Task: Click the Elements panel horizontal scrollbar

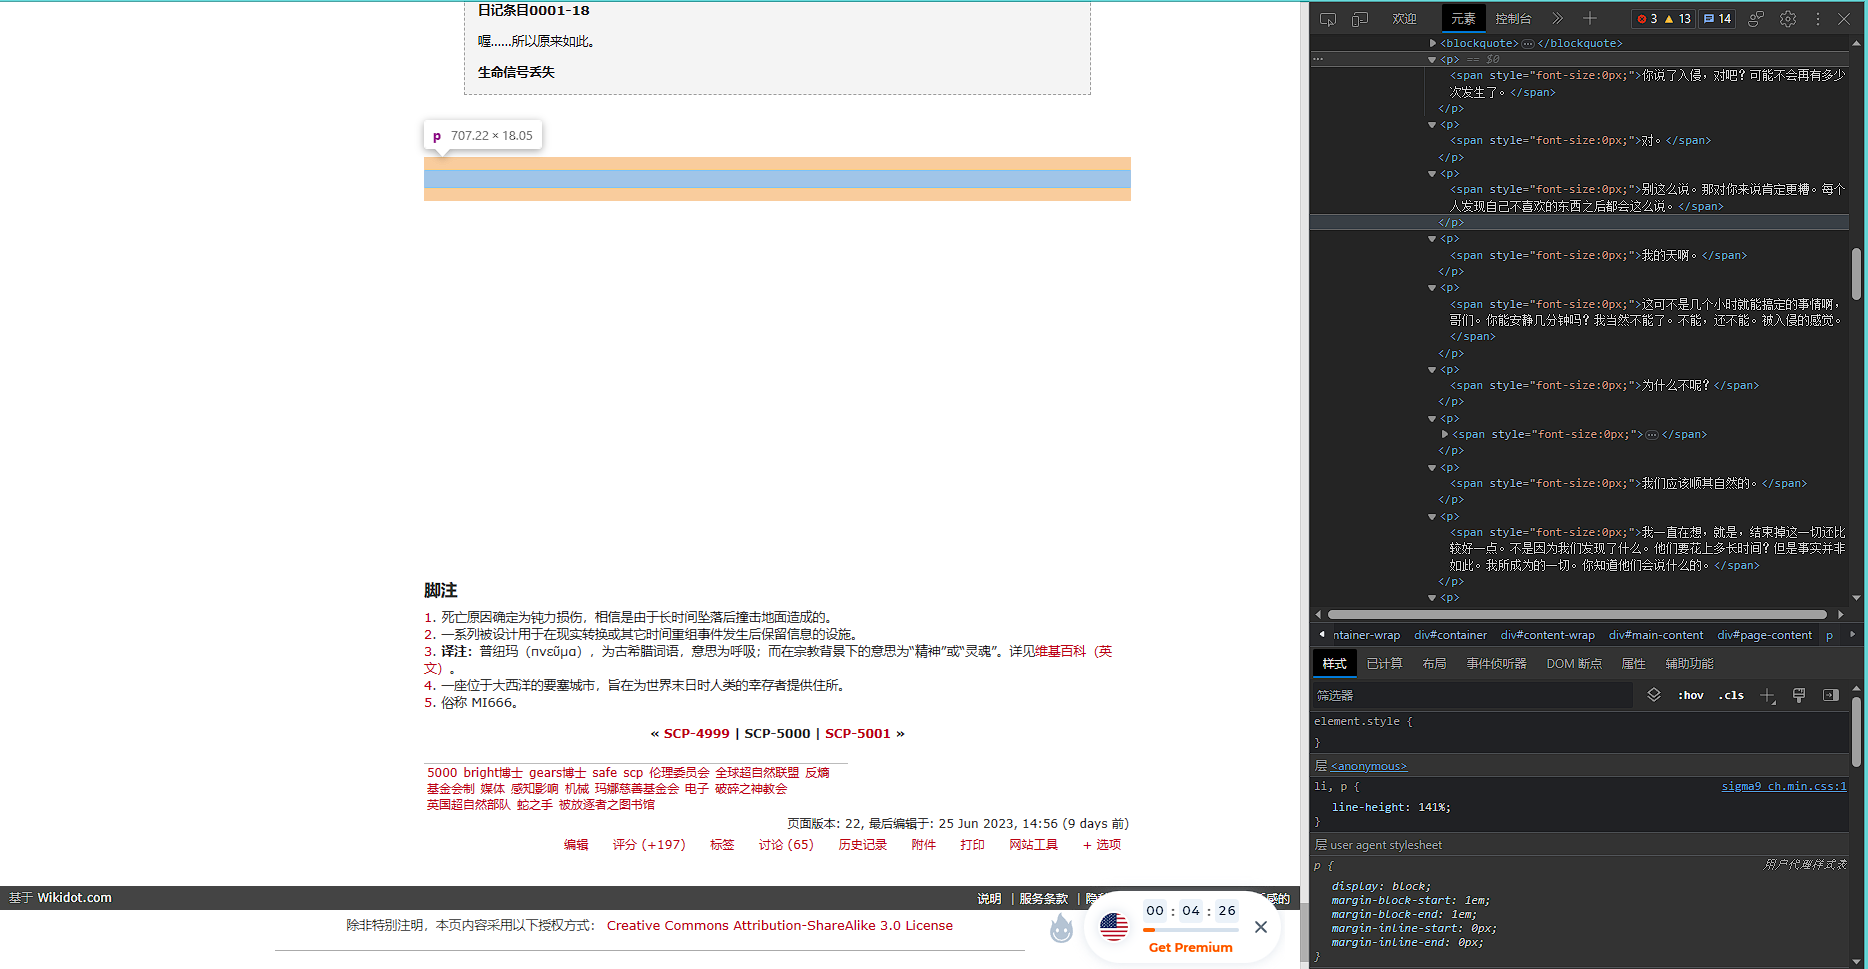Action: pyautogui.click(x=1577, y=615)
